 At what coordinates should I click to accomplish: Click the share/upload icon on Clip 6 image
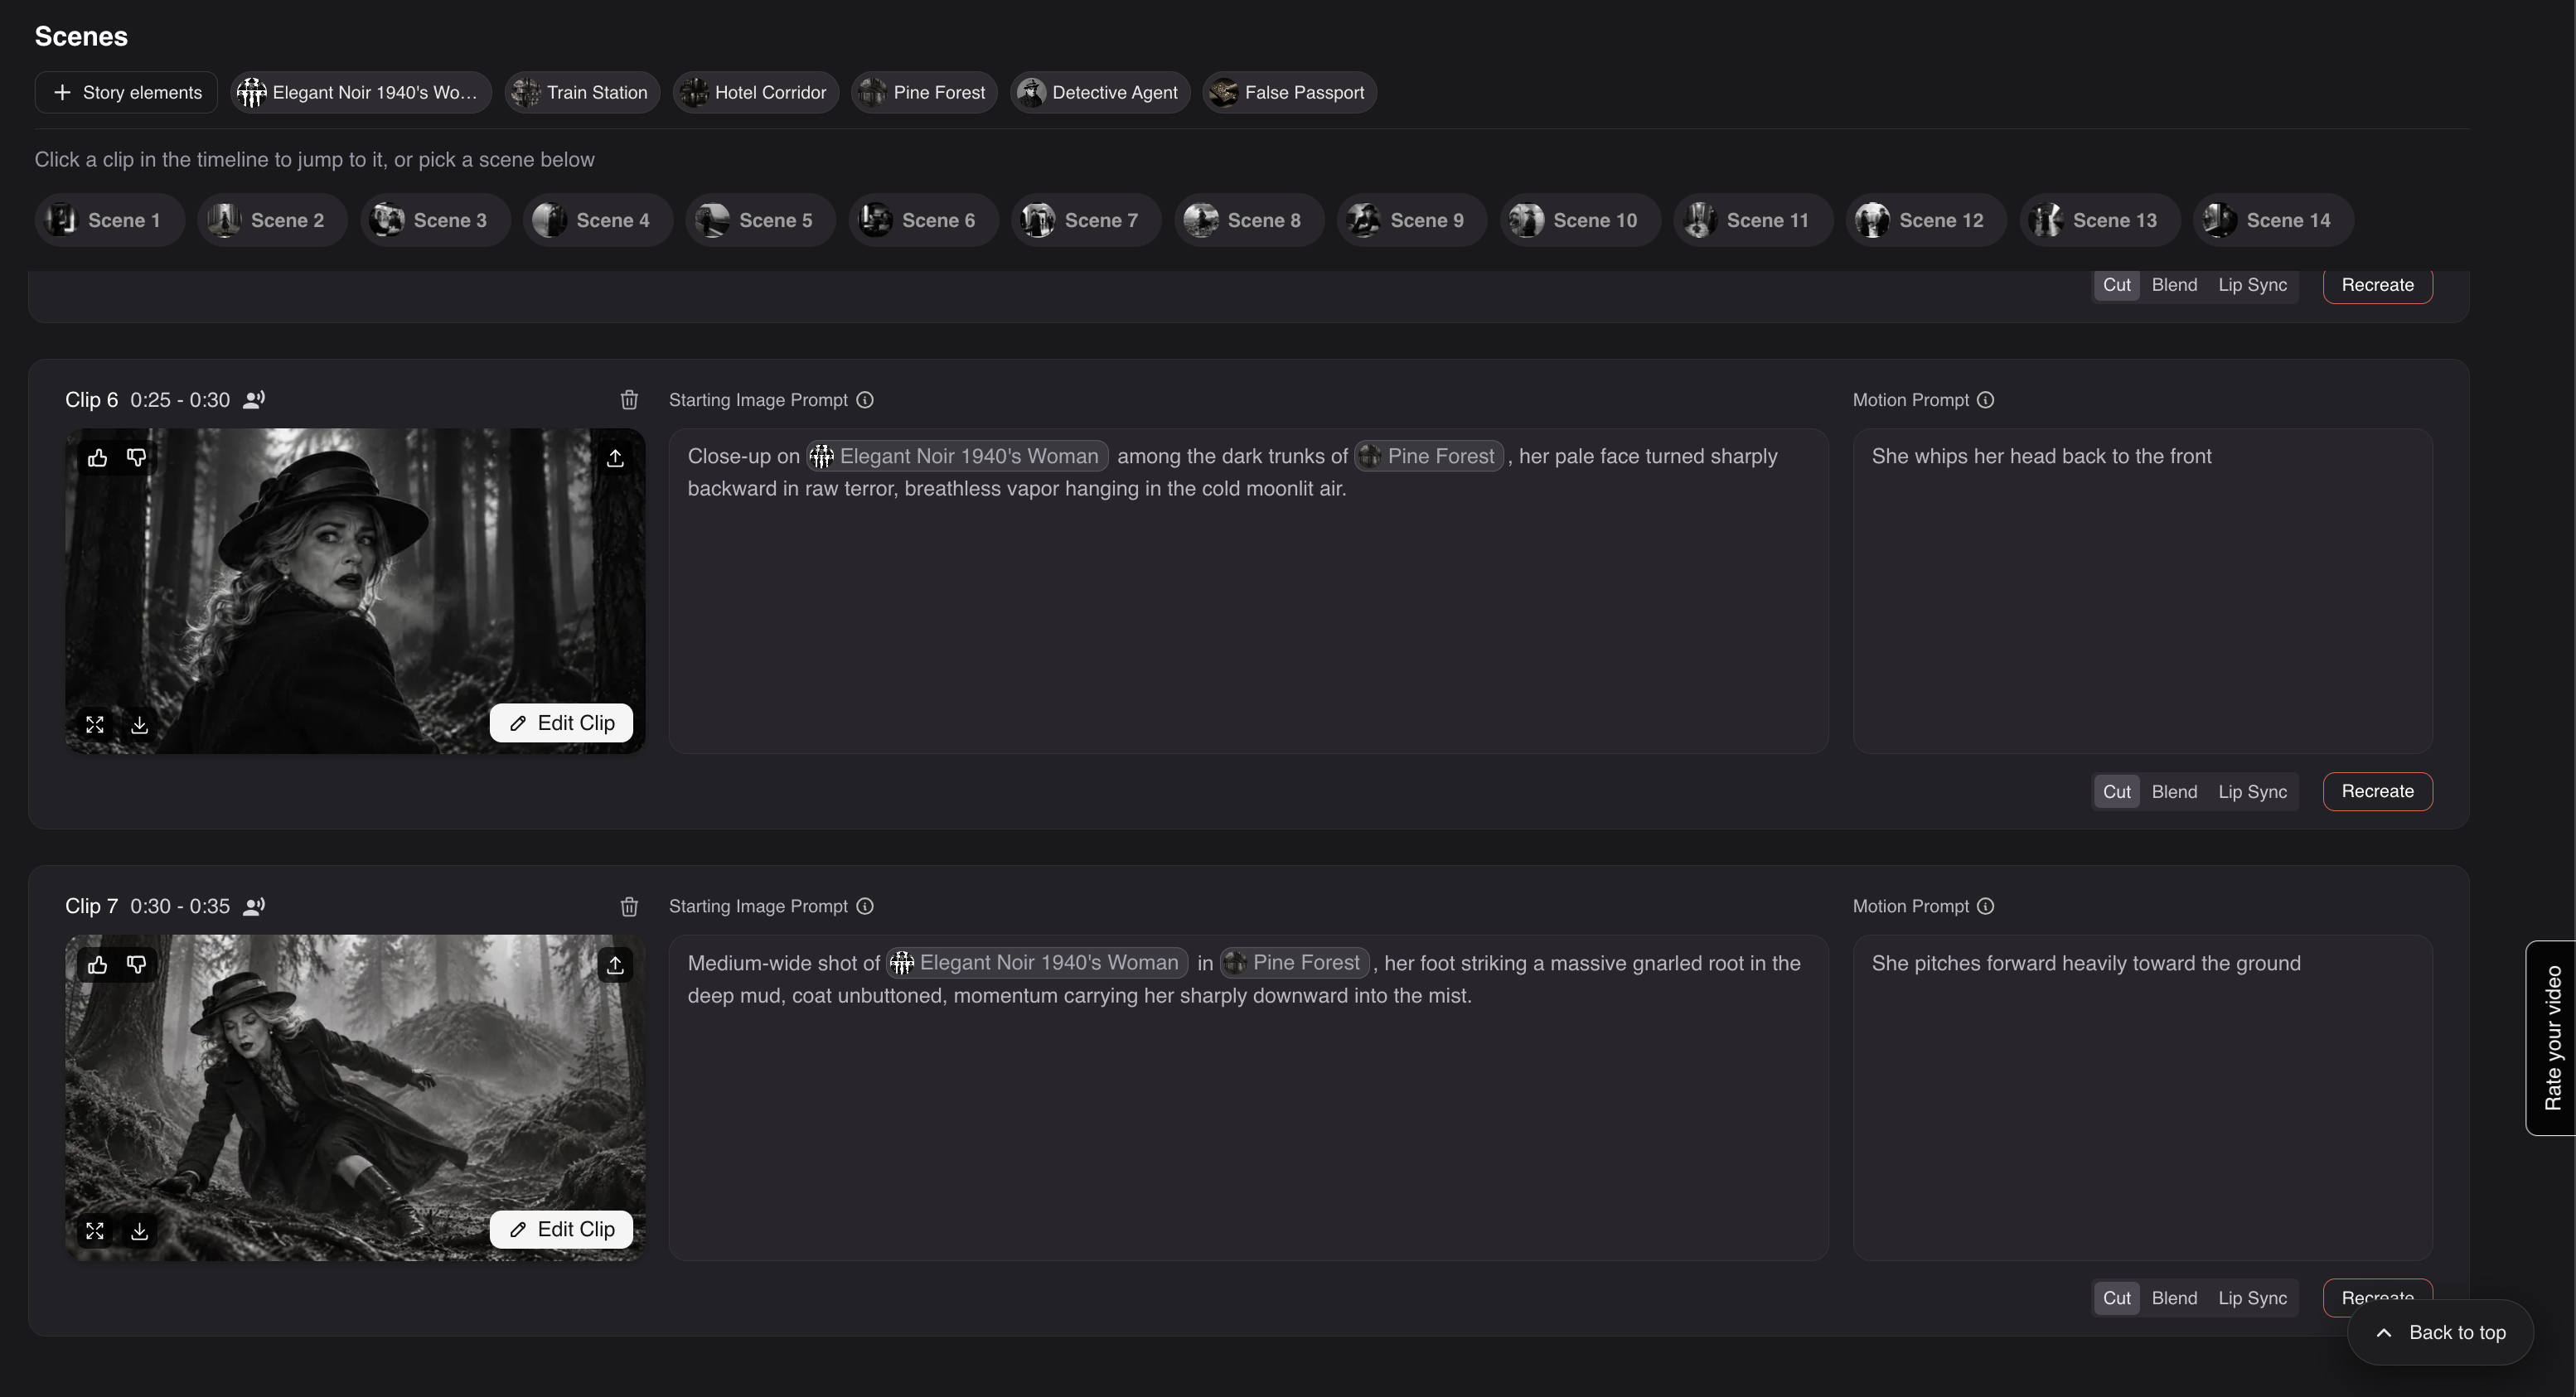point(615,458)
